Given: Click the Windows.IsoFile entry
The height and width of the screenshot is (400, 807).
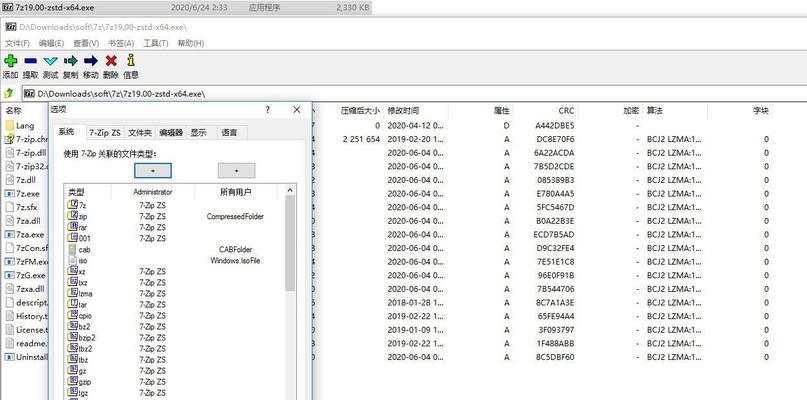Looking at the screenshot, I should 235,260.
